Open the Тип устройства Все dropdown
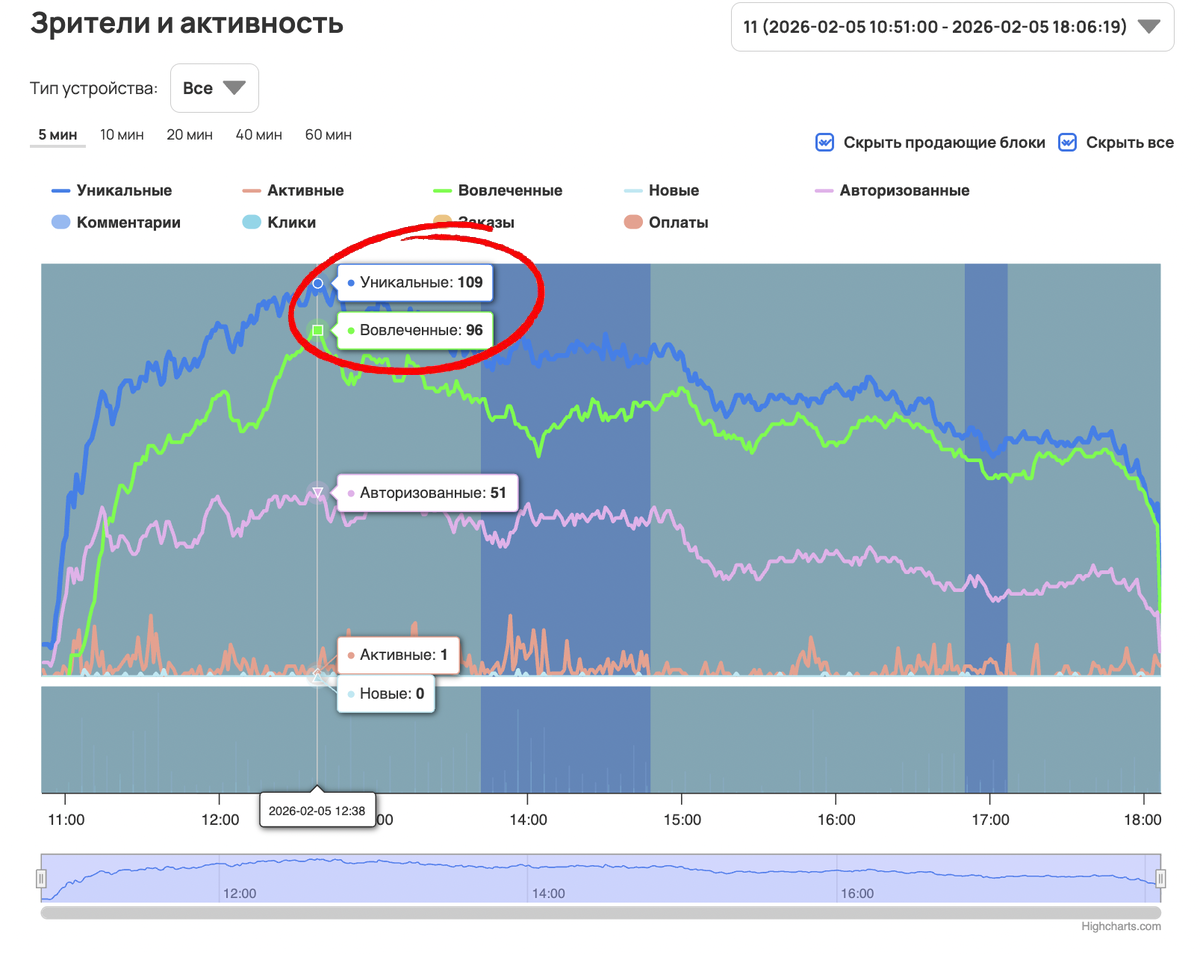The width and height of the screenshot is (1200, 954). tap(214, 88)
